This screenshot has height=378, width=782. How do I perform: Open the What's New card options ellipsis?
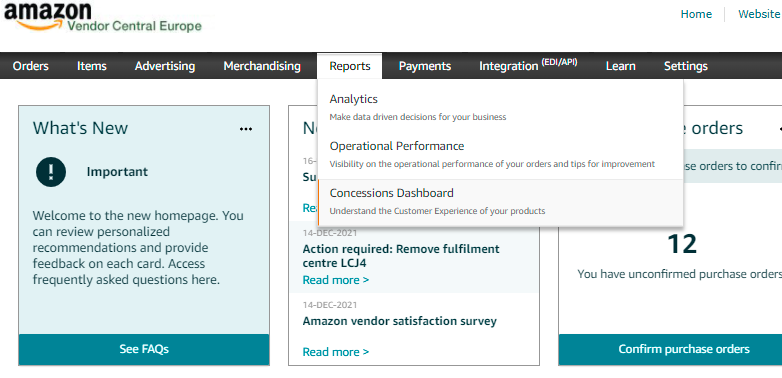coord(246,129)
